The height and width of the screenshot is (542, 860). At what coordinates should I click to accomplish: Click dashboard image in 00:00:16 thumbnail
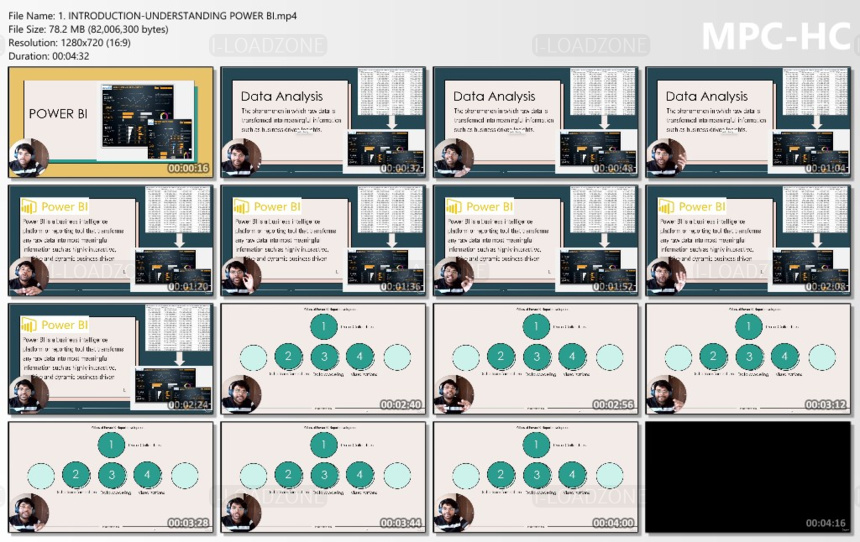click(x=147, y=122)
